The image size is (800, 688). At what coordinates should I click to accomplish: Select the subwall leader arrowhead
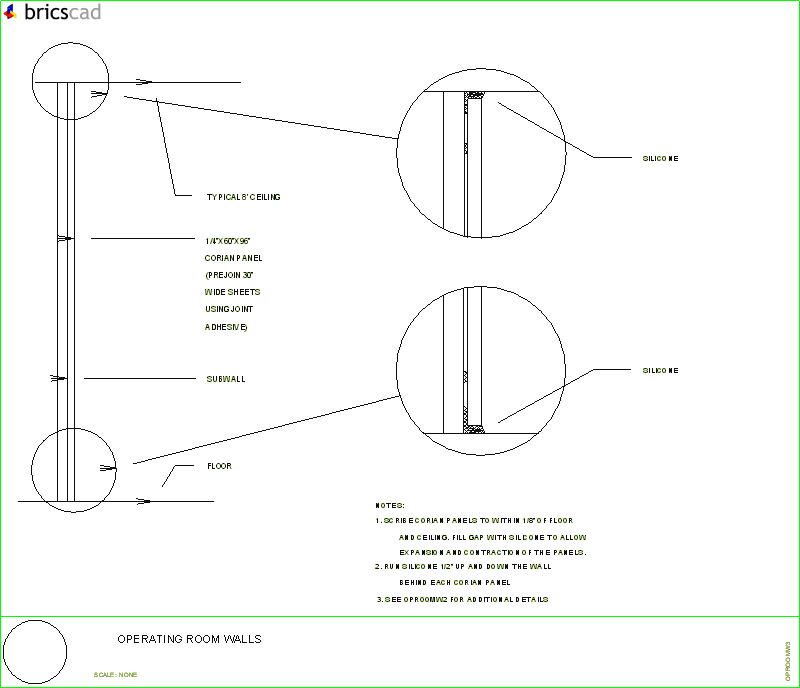(59, 378)
